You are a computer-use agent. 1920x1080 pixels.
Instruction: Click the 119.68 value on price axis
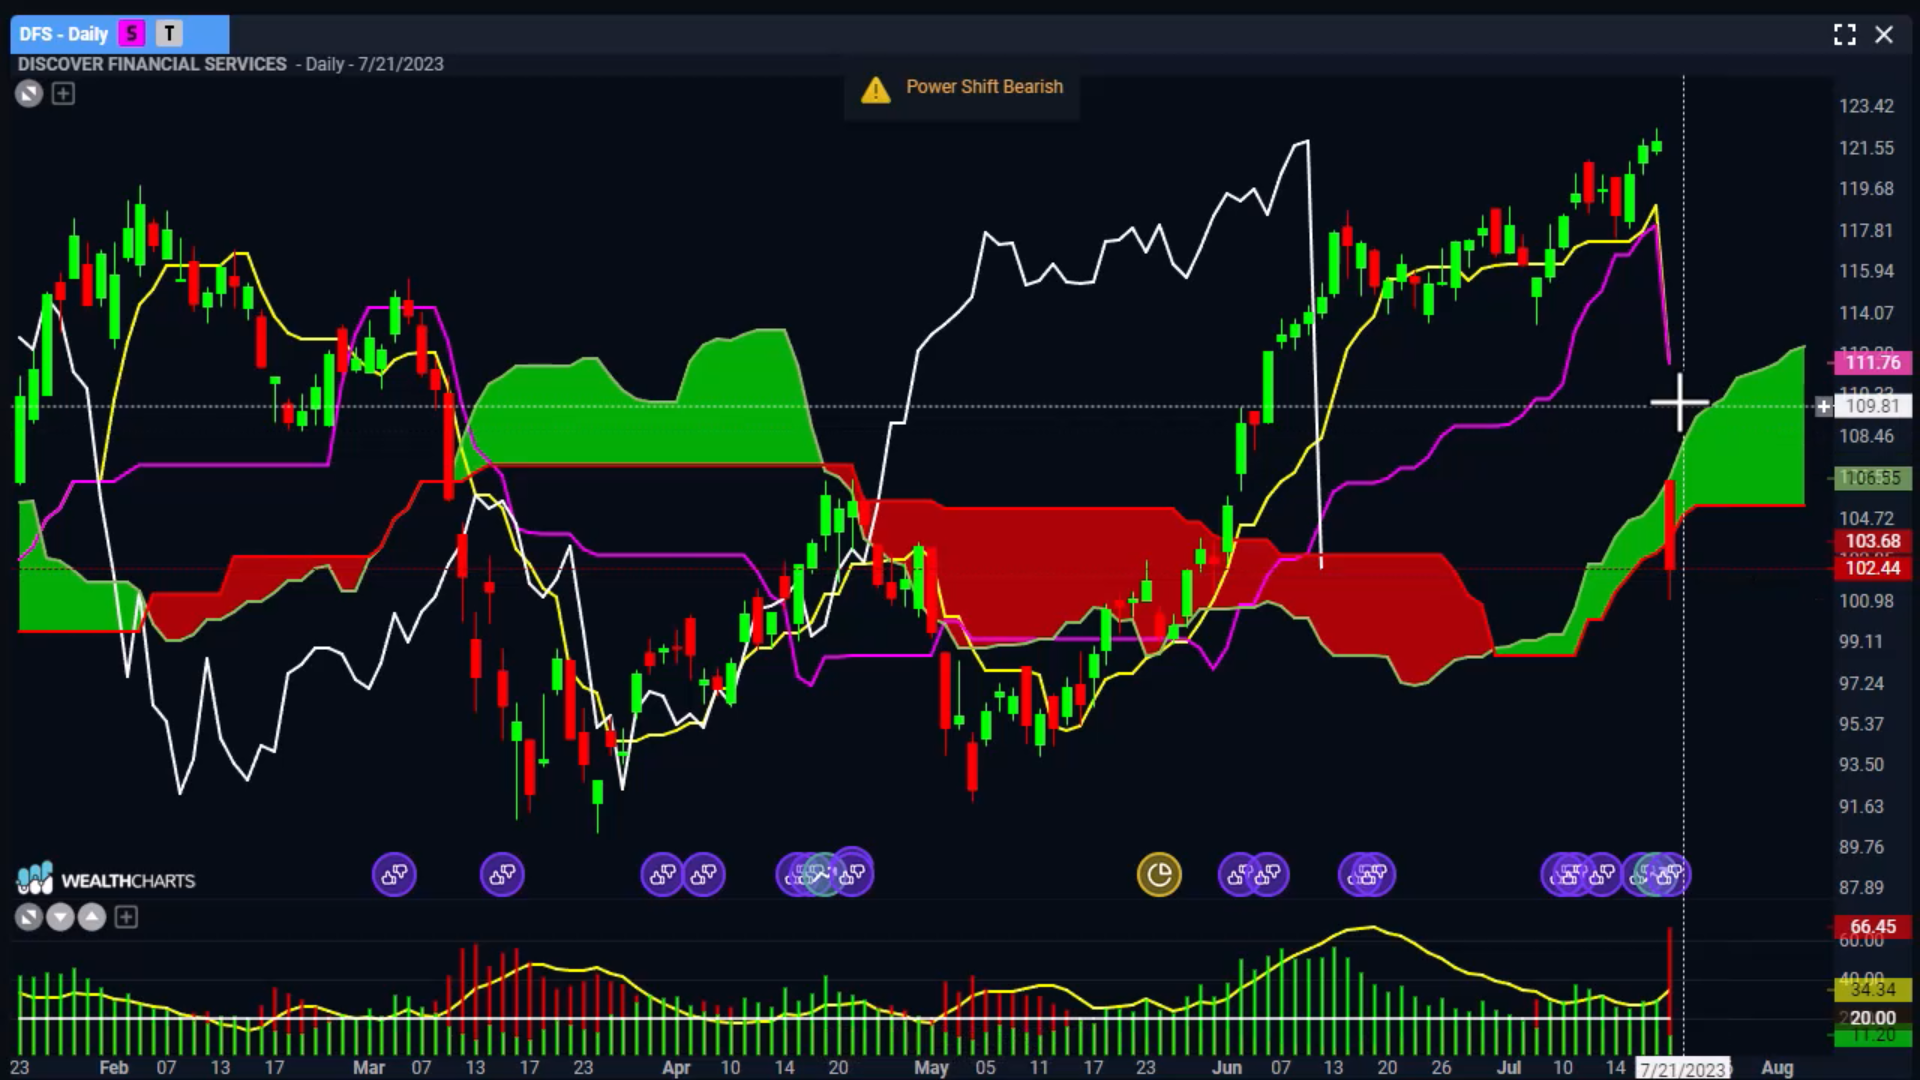tap(1866, 188)
